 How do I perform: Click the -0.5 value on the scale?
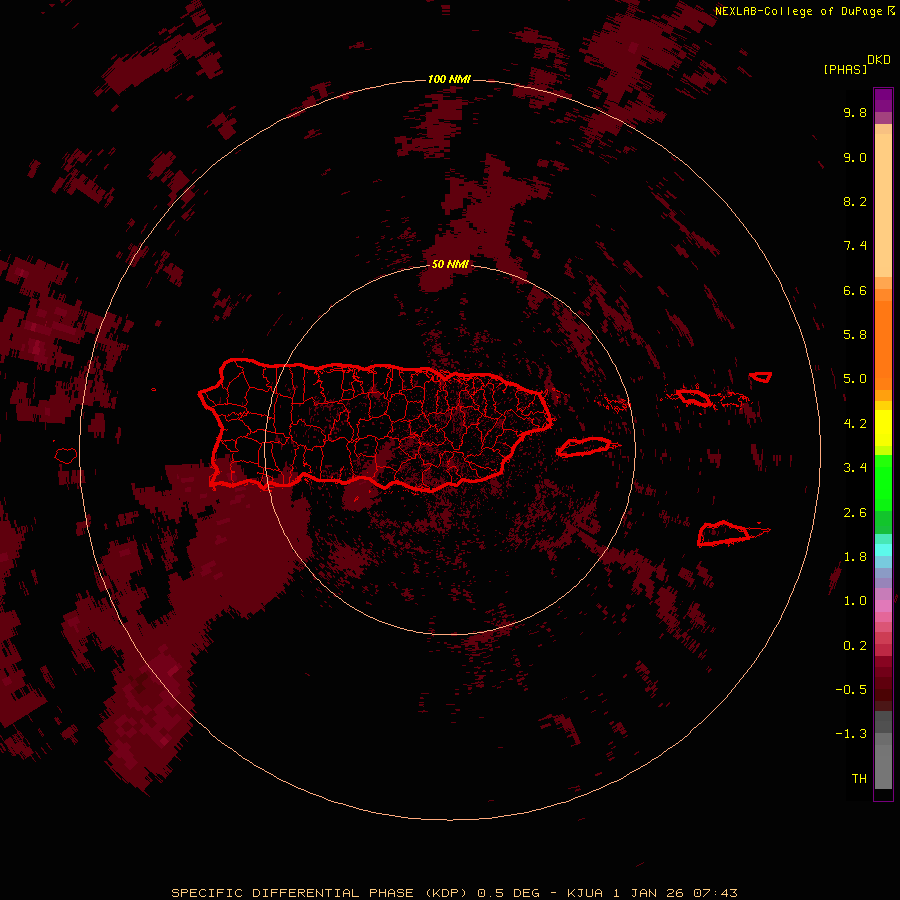[851, 690]
